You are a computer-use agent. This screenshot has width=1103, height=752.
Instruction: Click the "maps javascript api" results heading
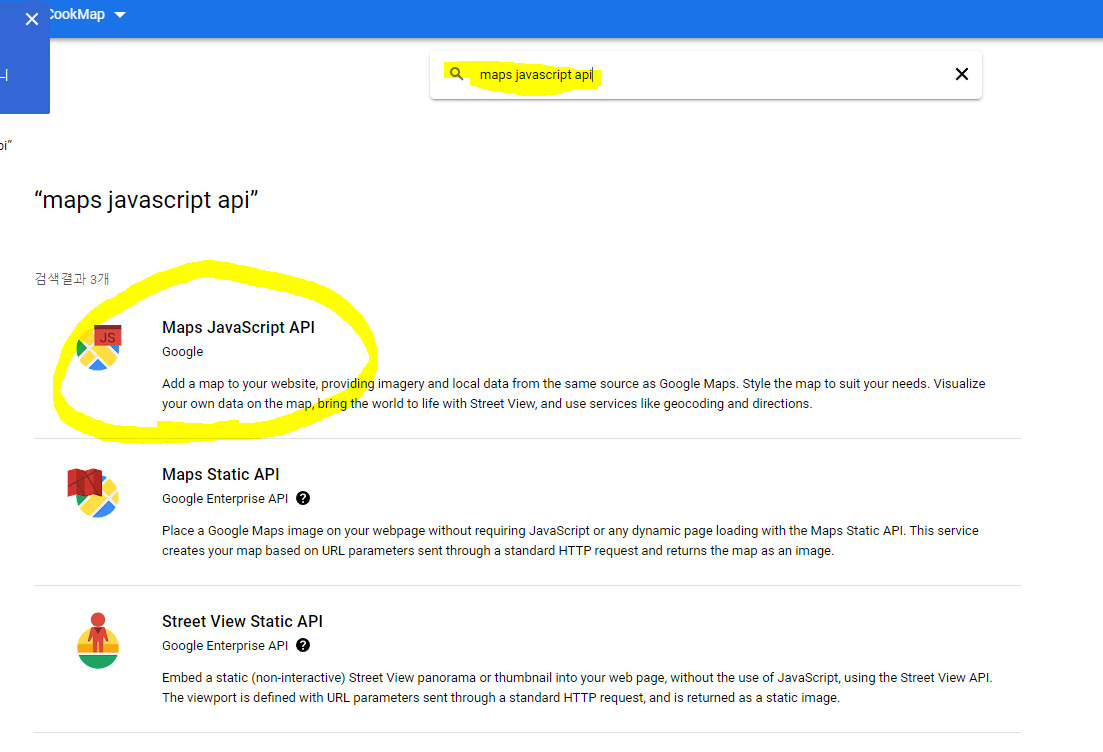click(146, 200)
